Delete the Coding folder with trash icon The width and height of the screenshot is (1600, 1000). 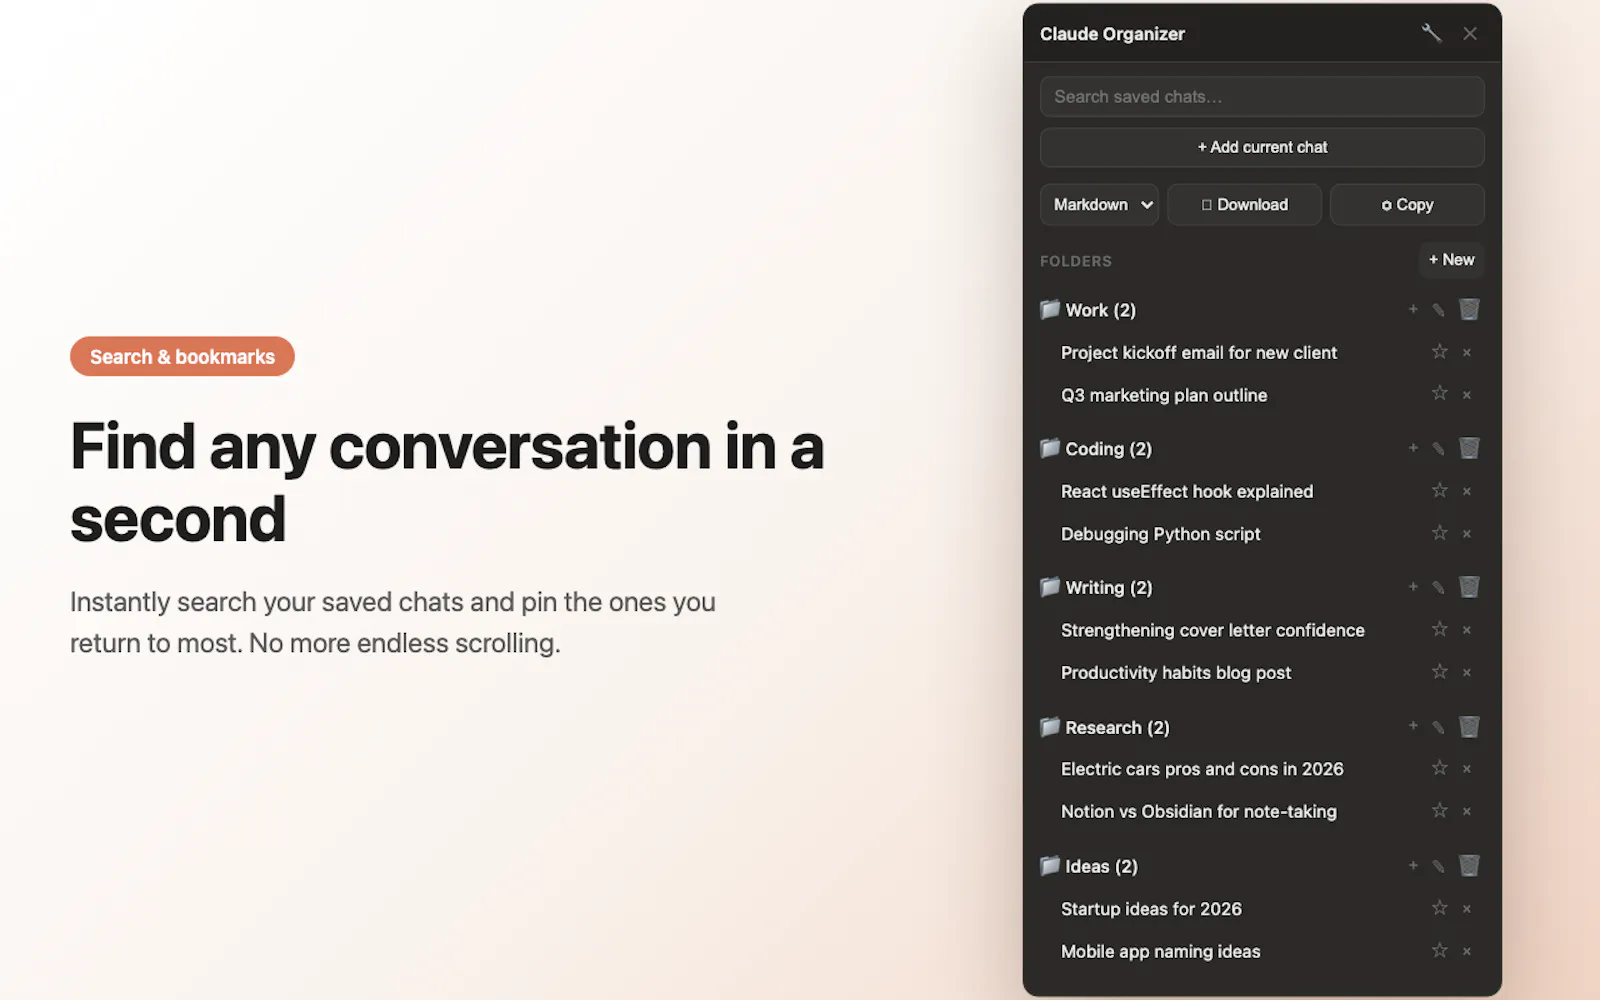click(1469, 448)
